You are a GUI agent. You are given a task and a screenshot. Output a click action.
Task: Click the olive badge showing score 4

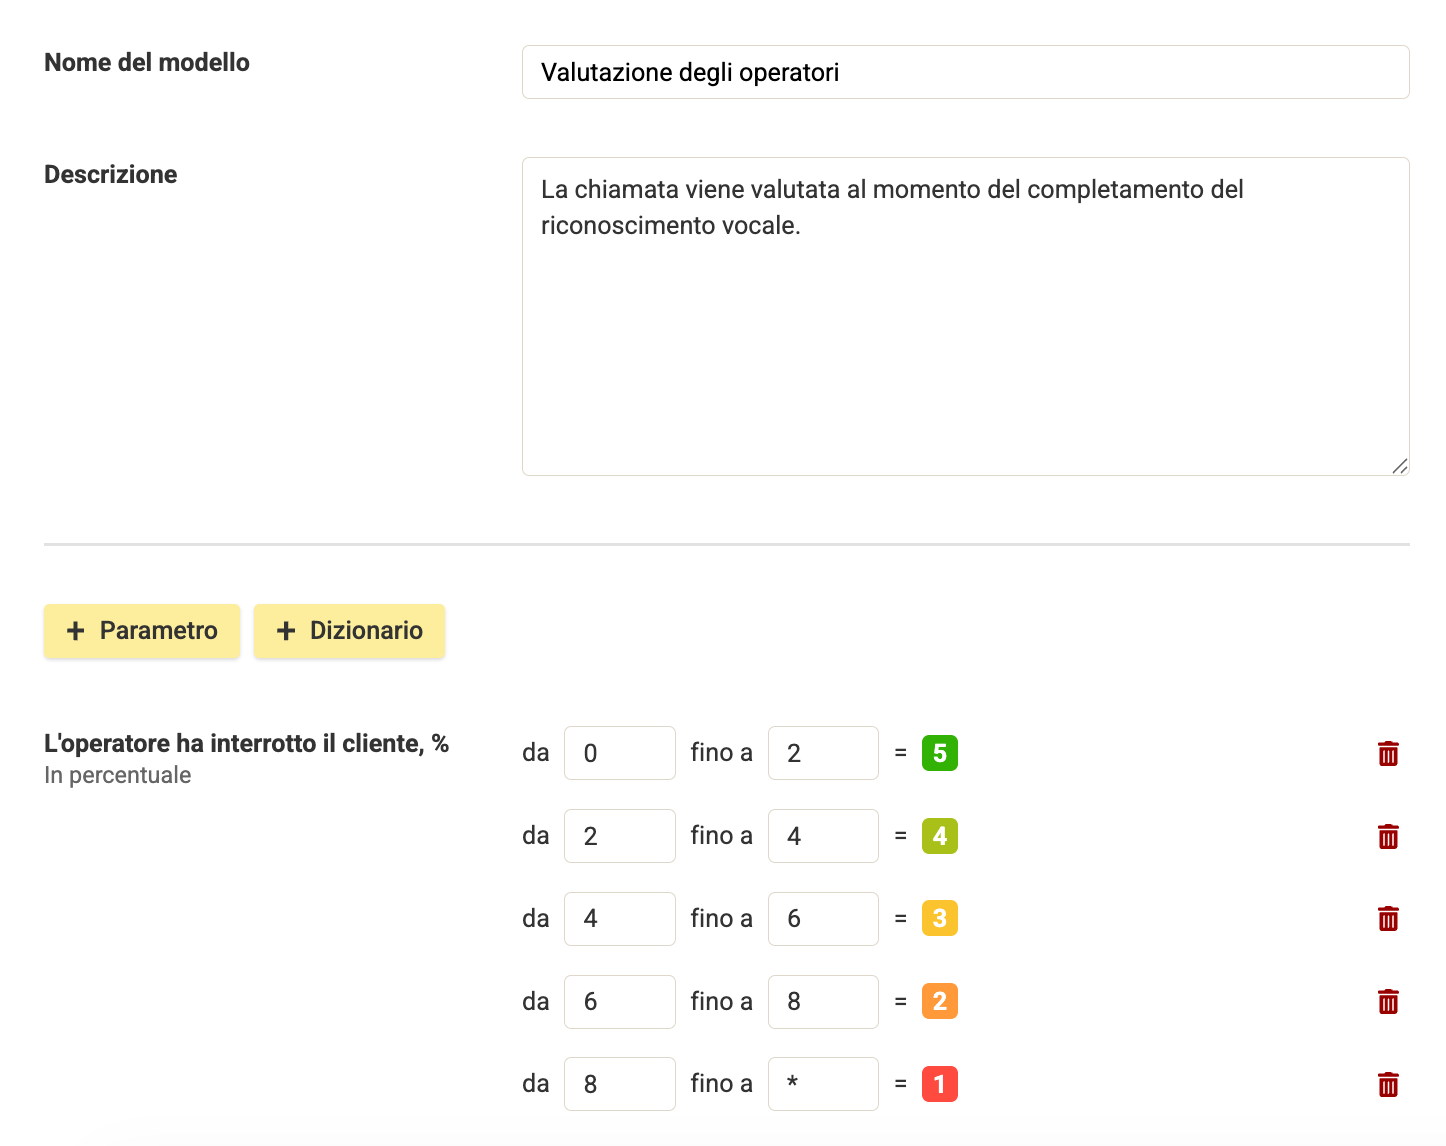coord(939,836)
